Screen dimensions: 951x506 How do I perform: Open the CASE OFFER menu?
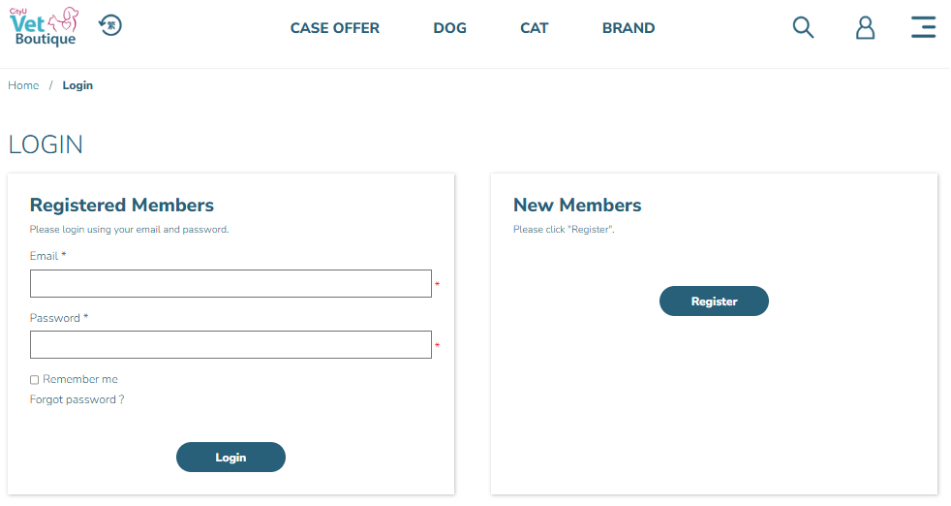tap(335, 28)
